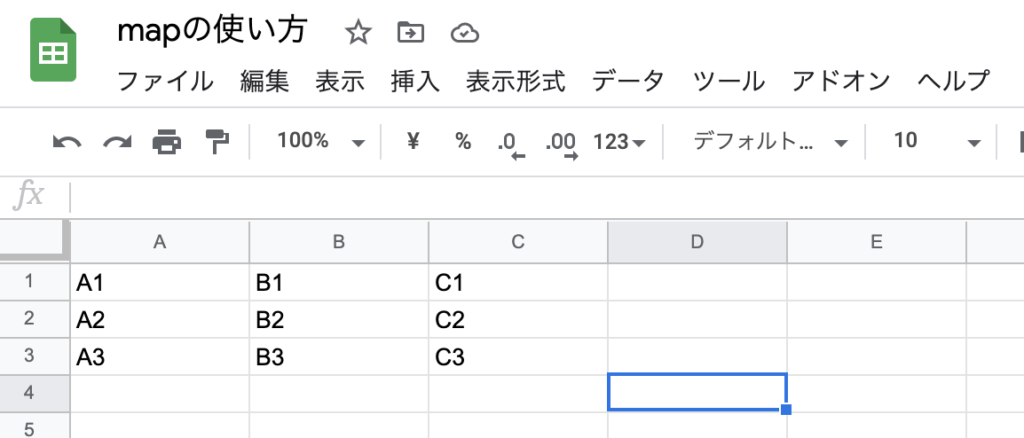This screenshot has height=438, width=1024.
Task: Star the mapの使い方 document
Action: pyautogui.click(x=358, y=32)
